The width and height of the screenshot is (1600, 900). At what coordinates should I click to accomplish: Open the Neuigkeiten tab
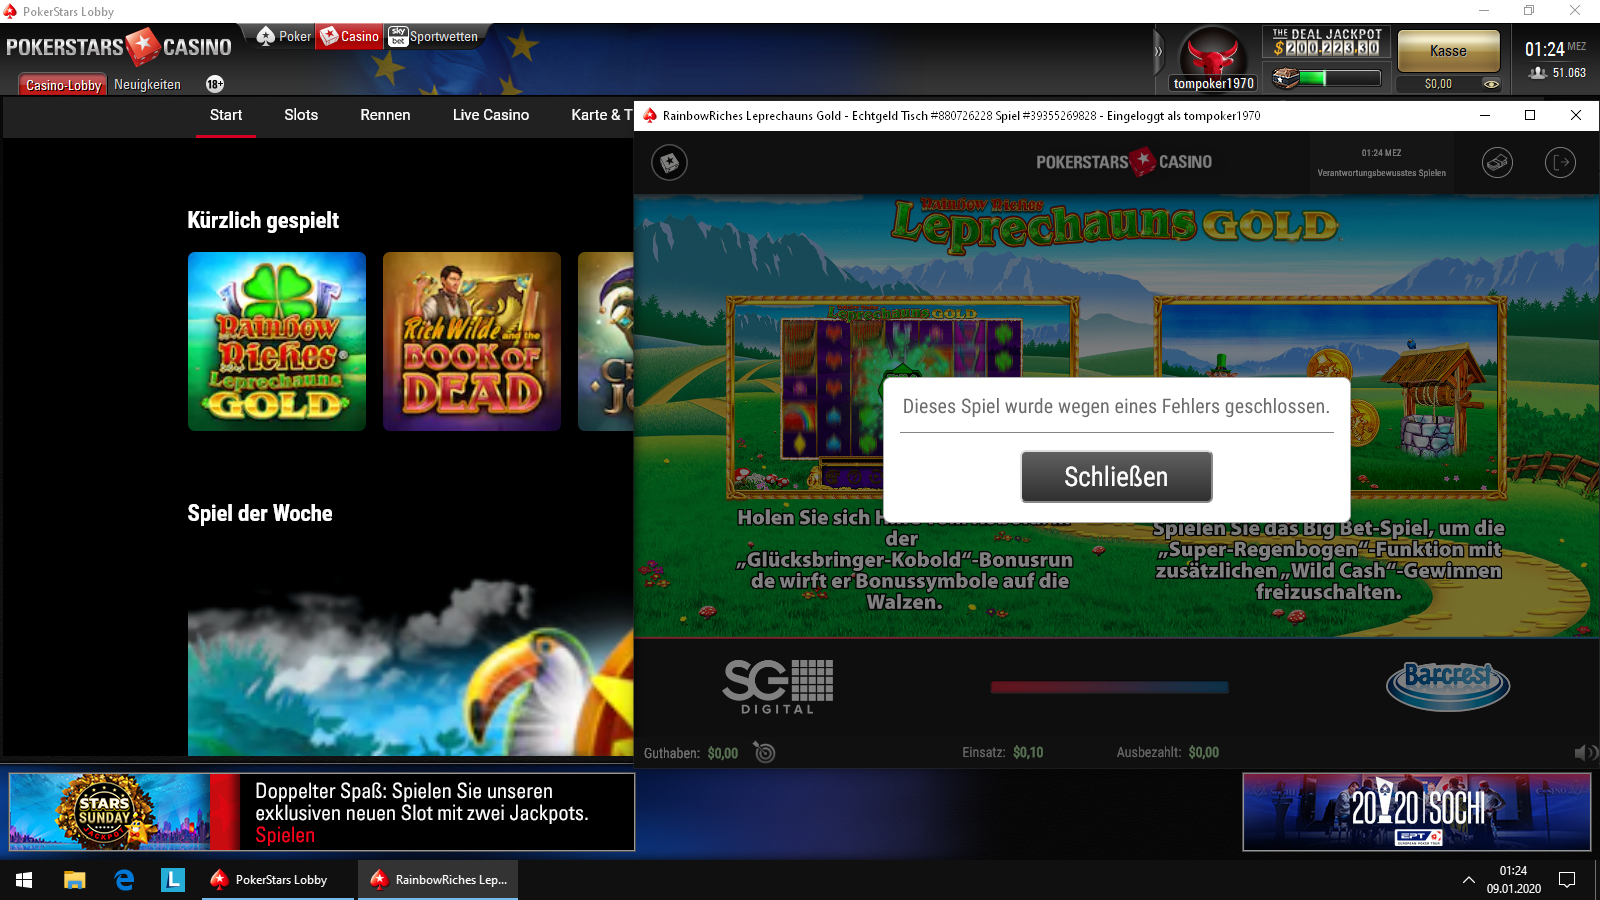(147, 85)
